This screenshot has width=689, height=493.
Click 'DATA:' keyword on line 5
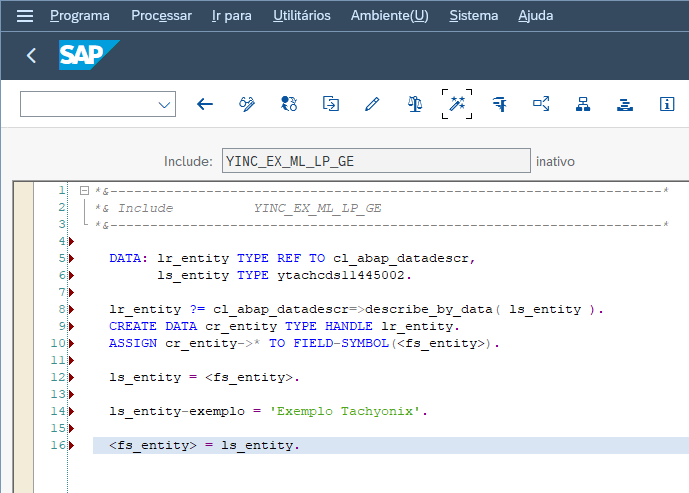pos(128,258)
